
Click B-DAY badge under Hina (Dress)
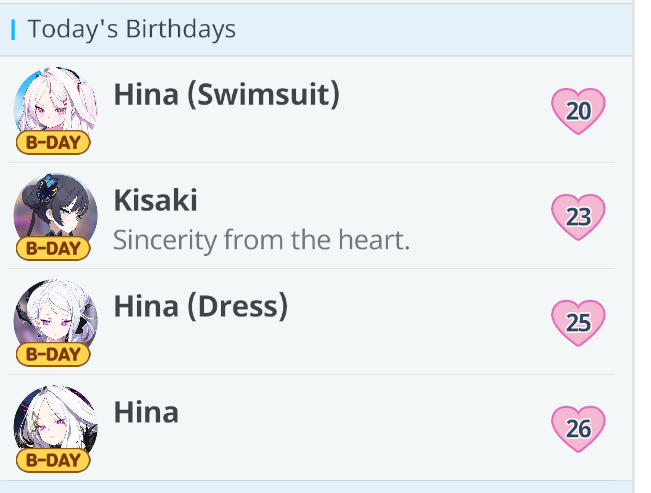tap(53, 354)
